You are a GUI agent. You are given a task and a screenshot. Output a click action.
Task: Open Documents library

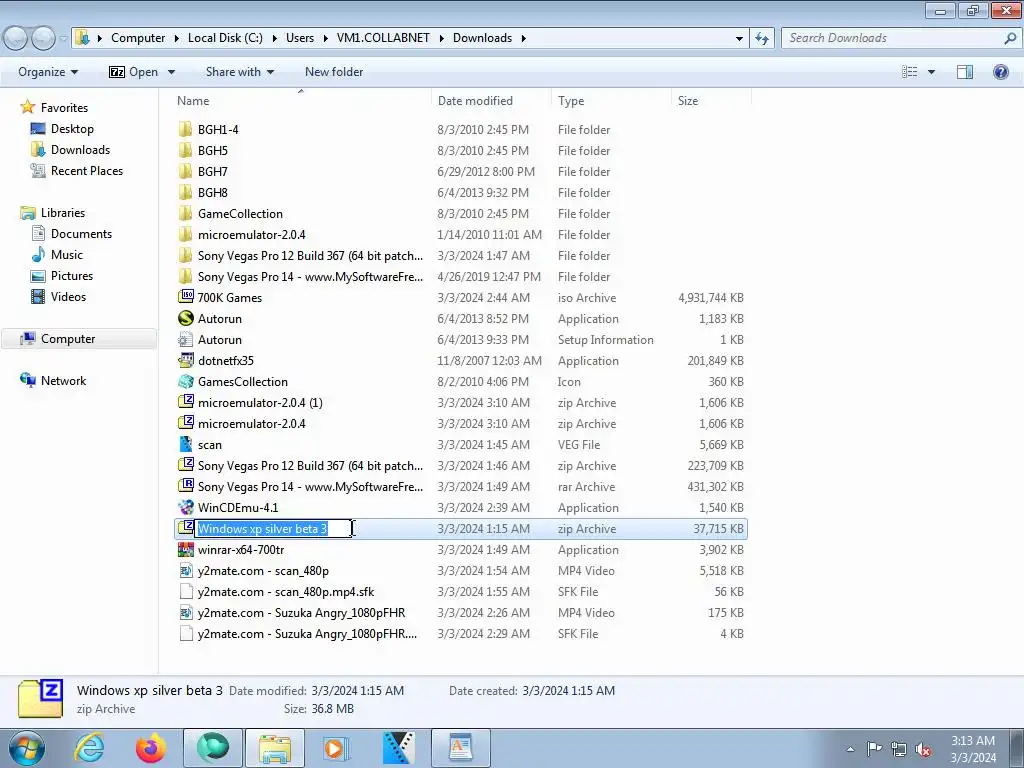pyautogui.click(x=81, y=234)
